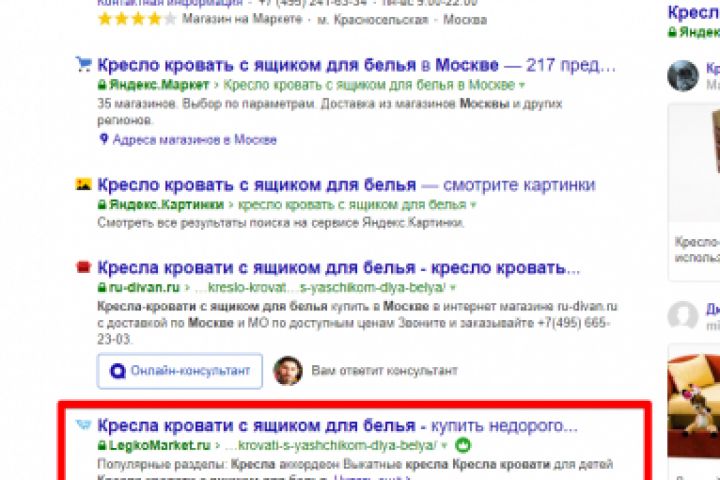Viewport: 720px width, 480px height.
Task: Open the ru-divan.ru result title
Action: pyautogui.click(x=338, y=268)
